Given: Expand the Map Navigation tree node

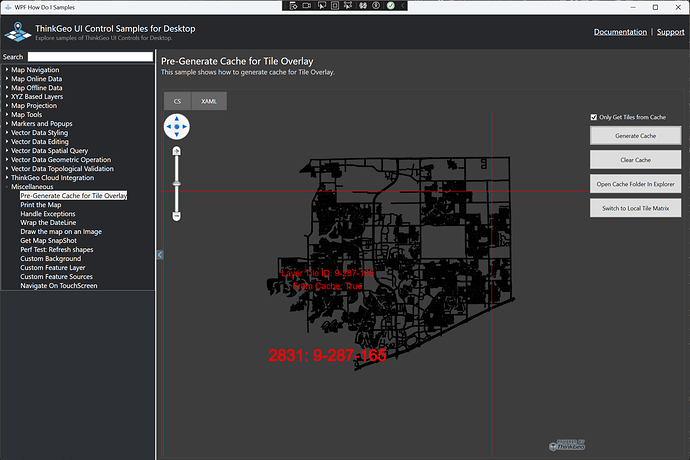Looking at the screenshot, I should [7, 70].
